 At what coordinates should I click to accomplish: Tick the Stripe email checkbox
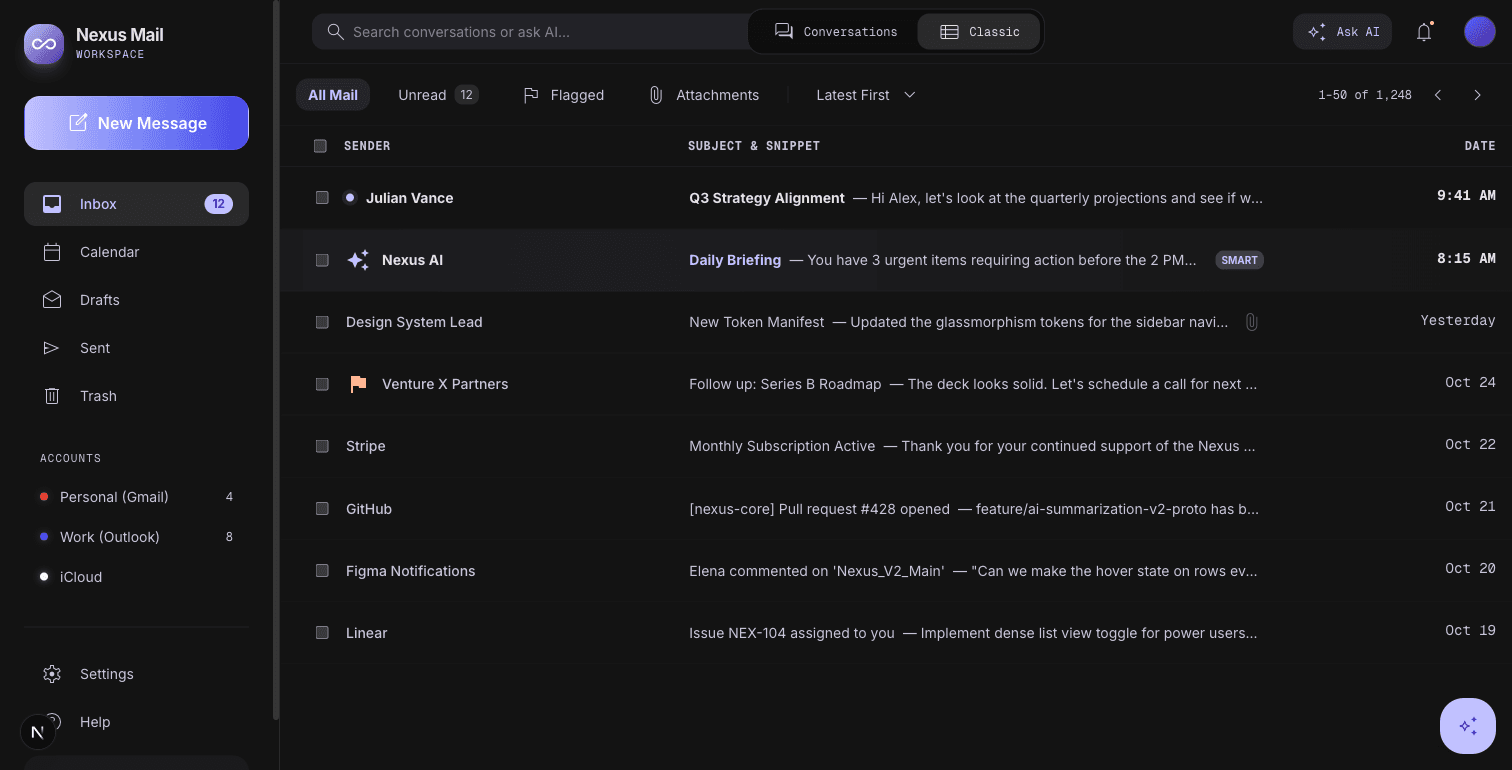coord(322,446)
